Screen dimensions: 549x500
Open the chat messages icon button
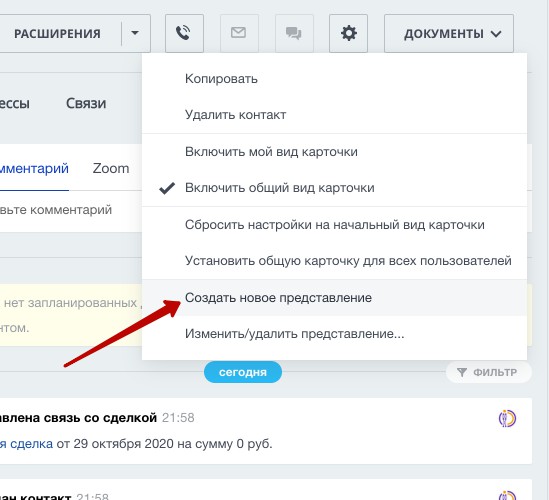(x=294, y=33)
